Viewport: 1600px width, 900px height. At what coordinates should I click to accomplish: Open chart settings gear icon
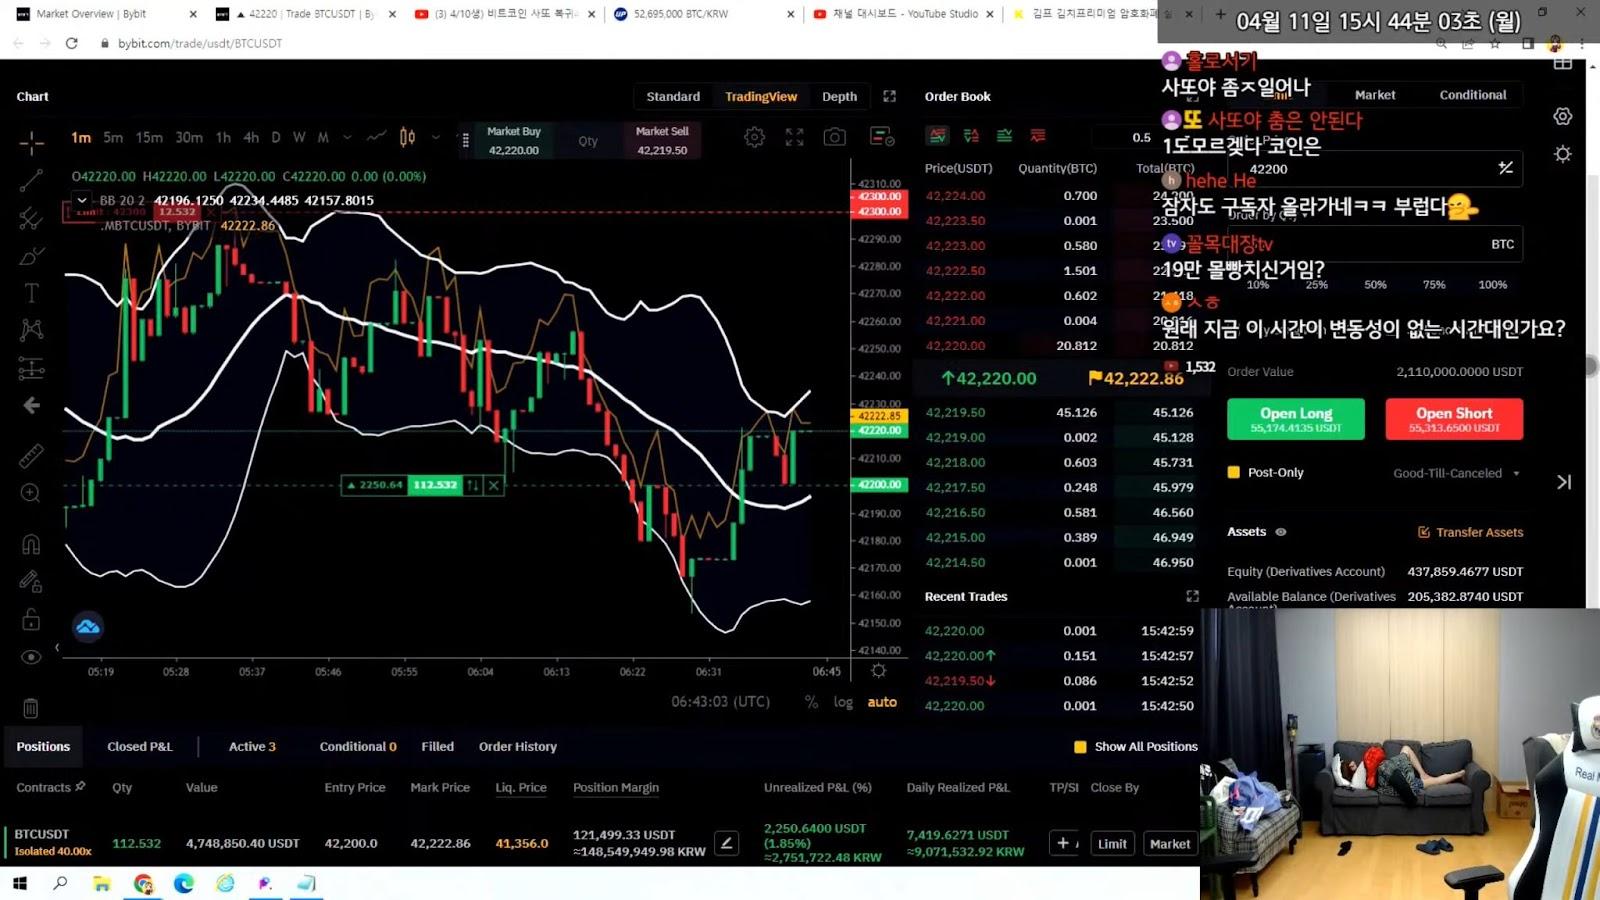[755, 137]
